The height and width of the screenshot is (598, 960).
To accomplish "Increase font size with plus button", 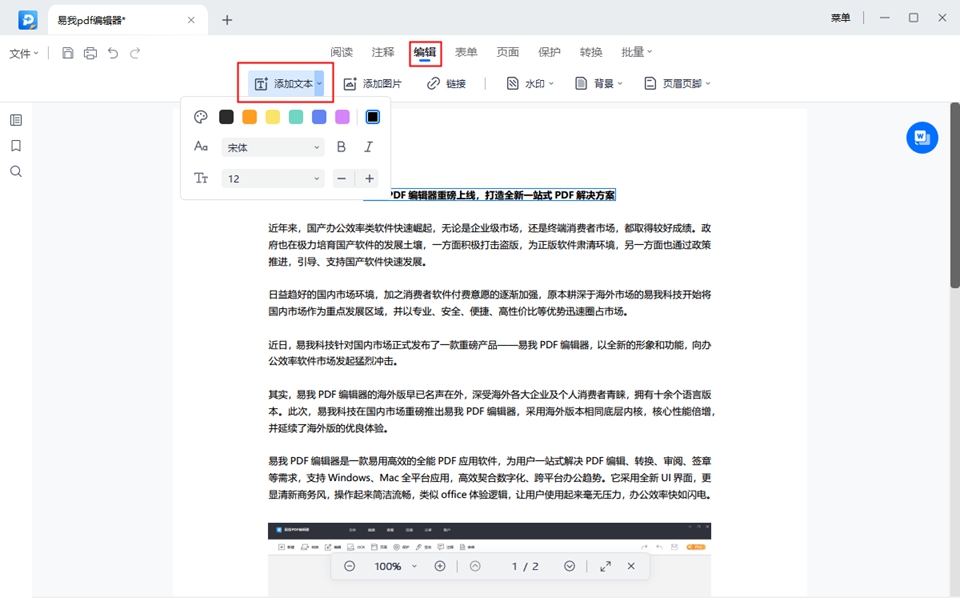I will pyautogui.click(x=369, y=179).
